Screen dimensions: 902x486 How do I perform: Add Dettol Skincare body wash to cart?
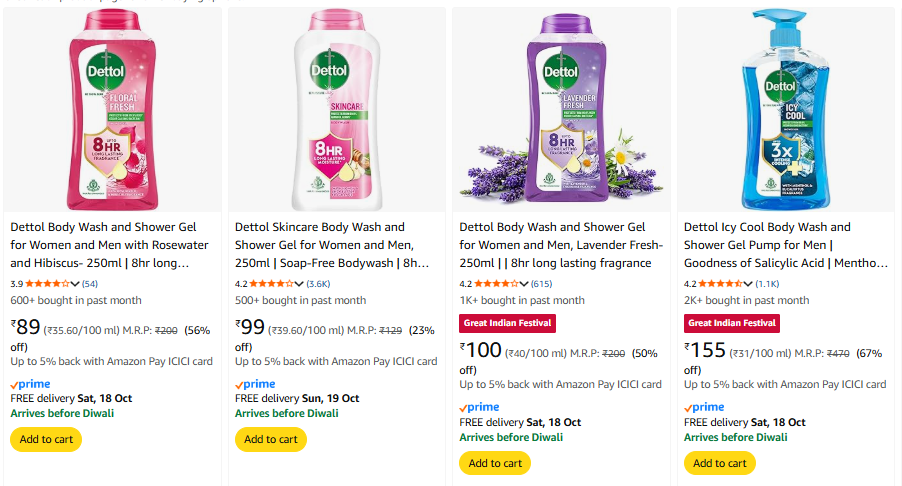point(271,439)
